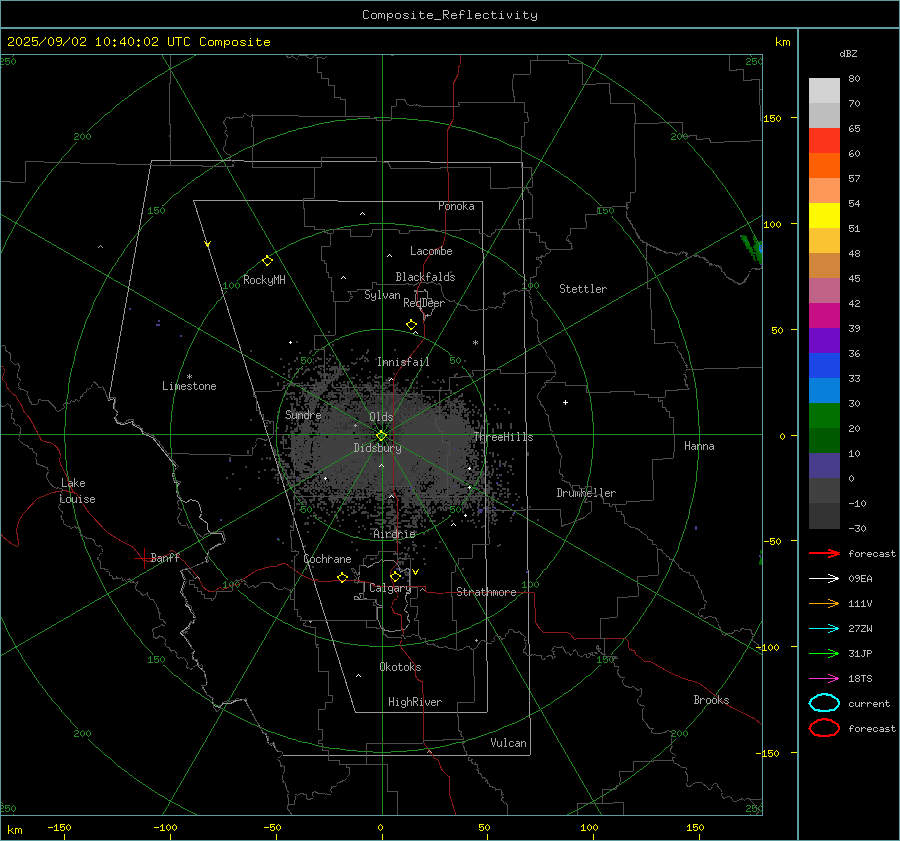
Task: Click the Sundre town label
Action: [x=303, y=414]
